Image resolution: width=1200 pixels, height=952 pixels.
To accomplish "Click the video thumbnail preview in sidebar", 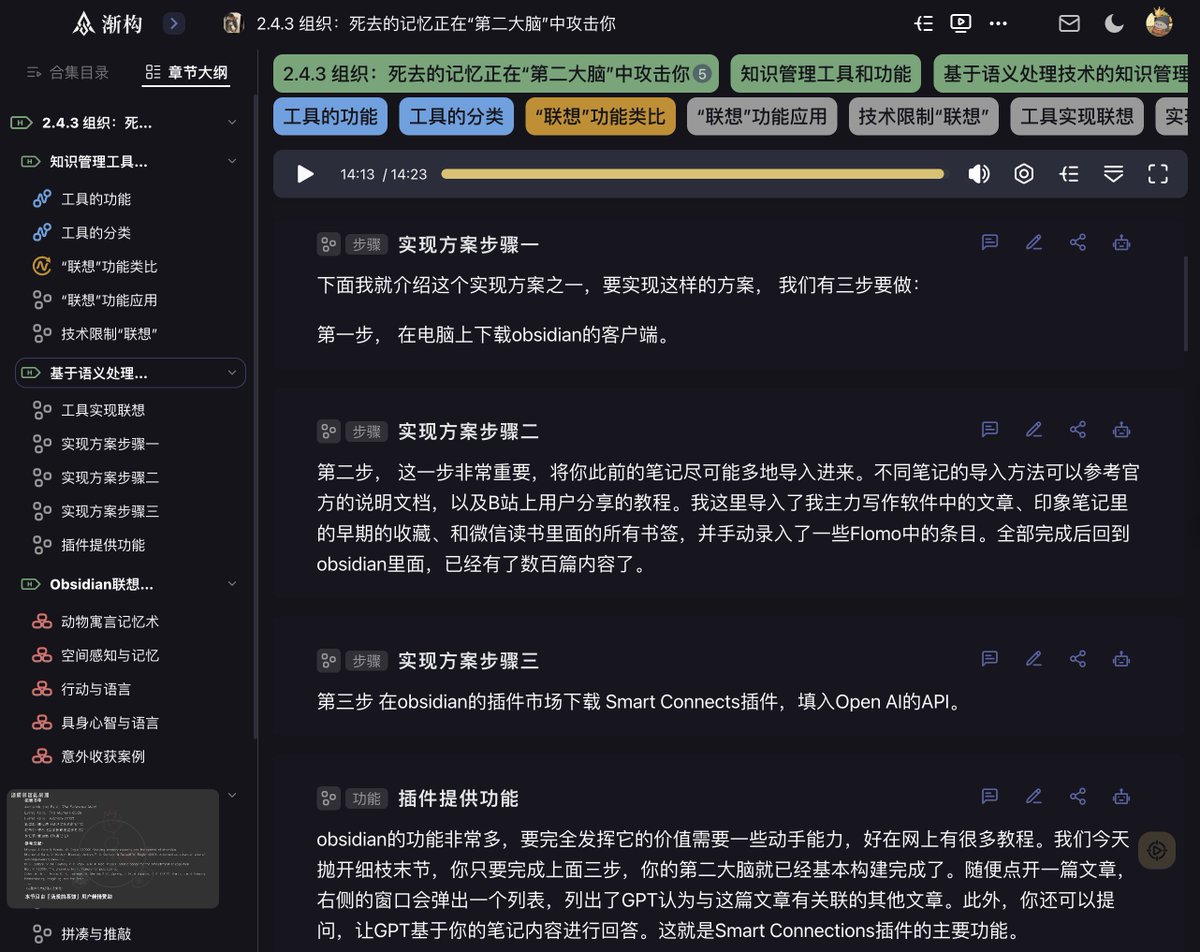I will (112, 848).
